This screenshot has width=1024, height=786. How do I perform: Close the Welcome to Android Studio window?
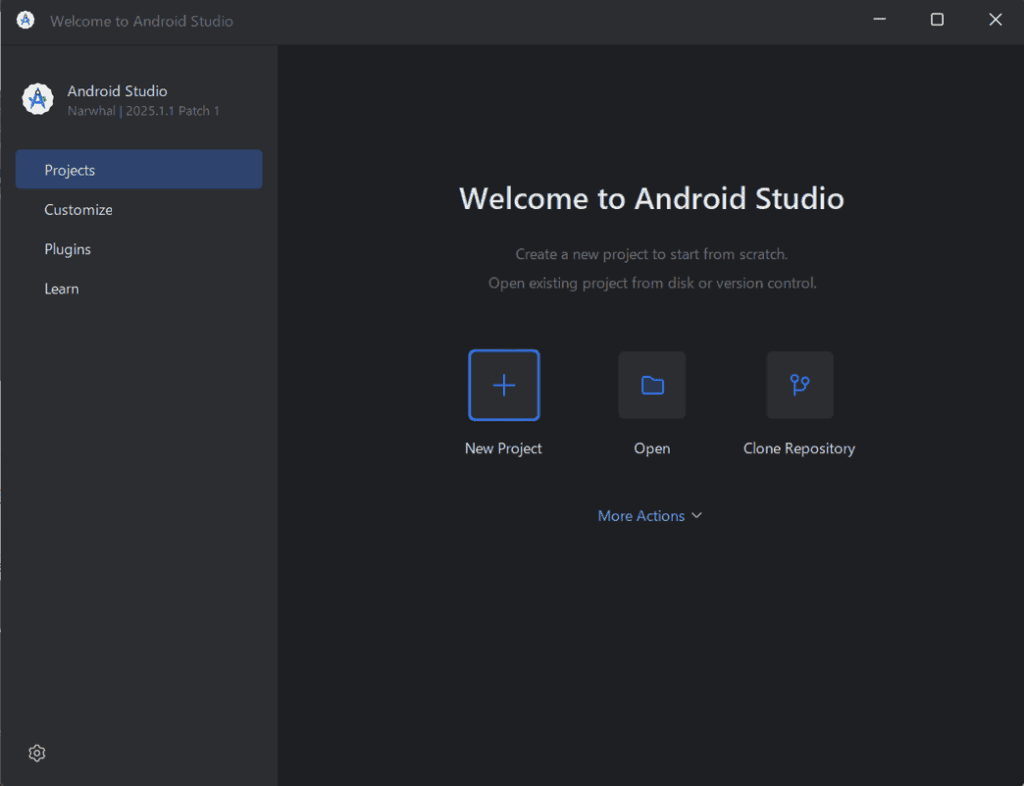(995, 20)
